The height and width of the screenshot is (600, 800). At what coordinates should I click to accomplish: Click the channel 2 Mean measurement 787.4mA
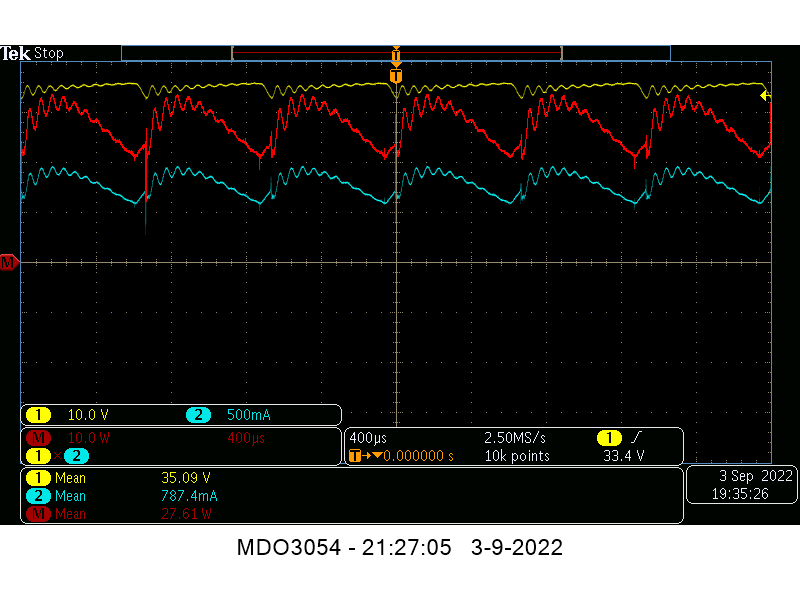tap(189, 496)
